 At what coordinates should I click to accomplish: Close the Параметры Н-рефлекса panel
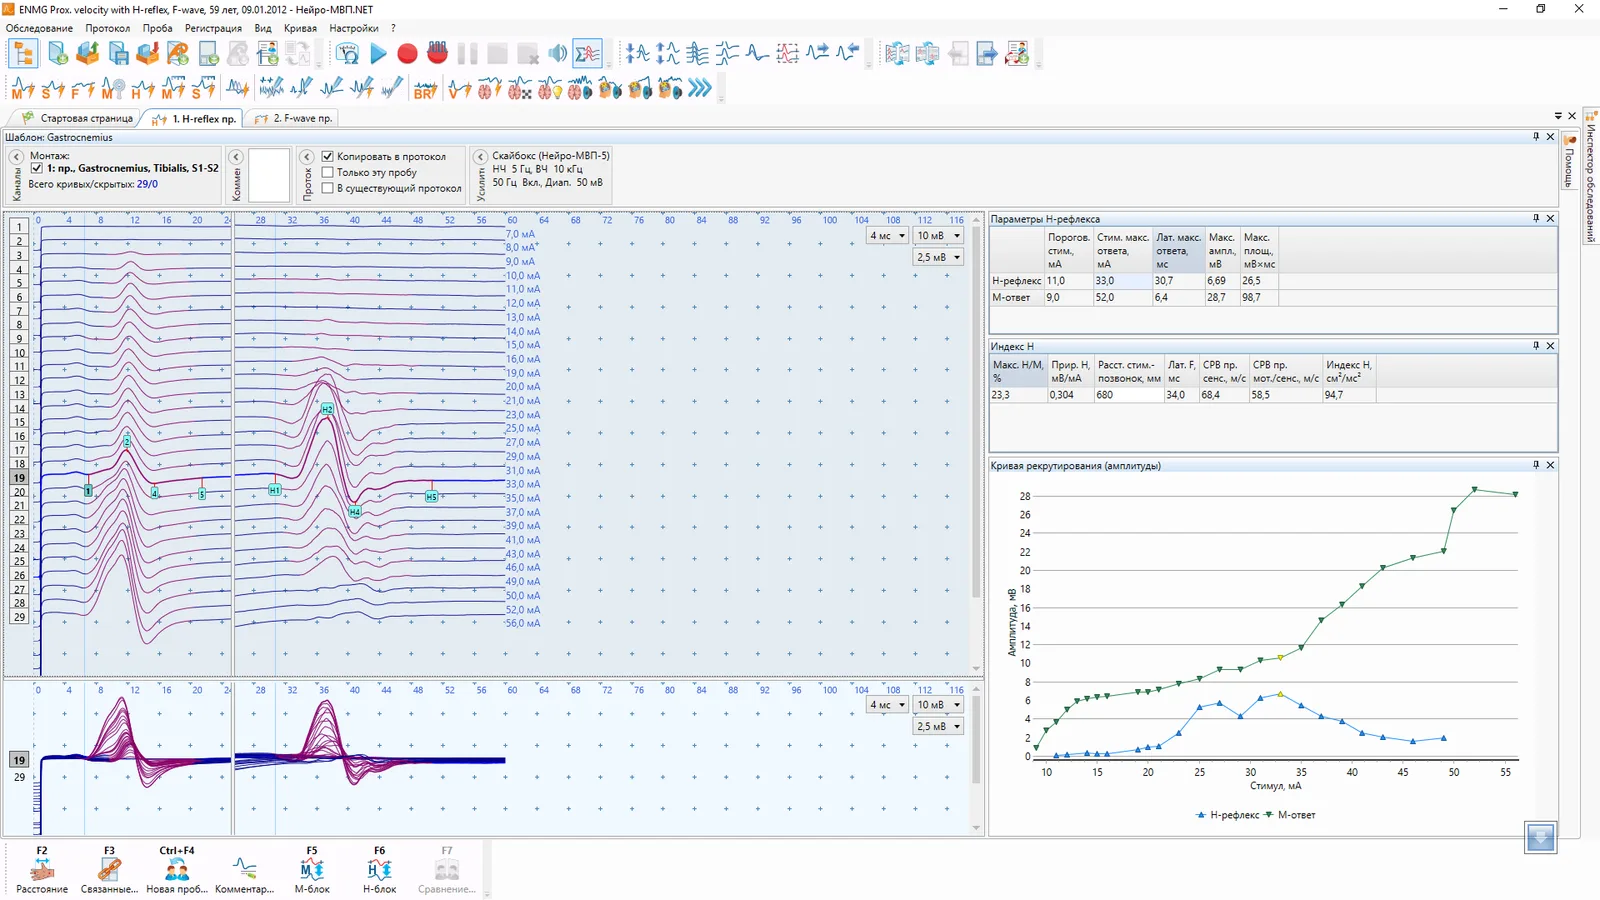coord(1551,218)
